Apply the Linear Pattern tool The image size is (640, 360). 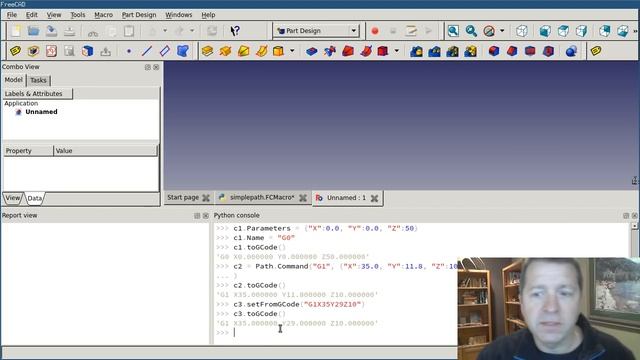[434, 51]
